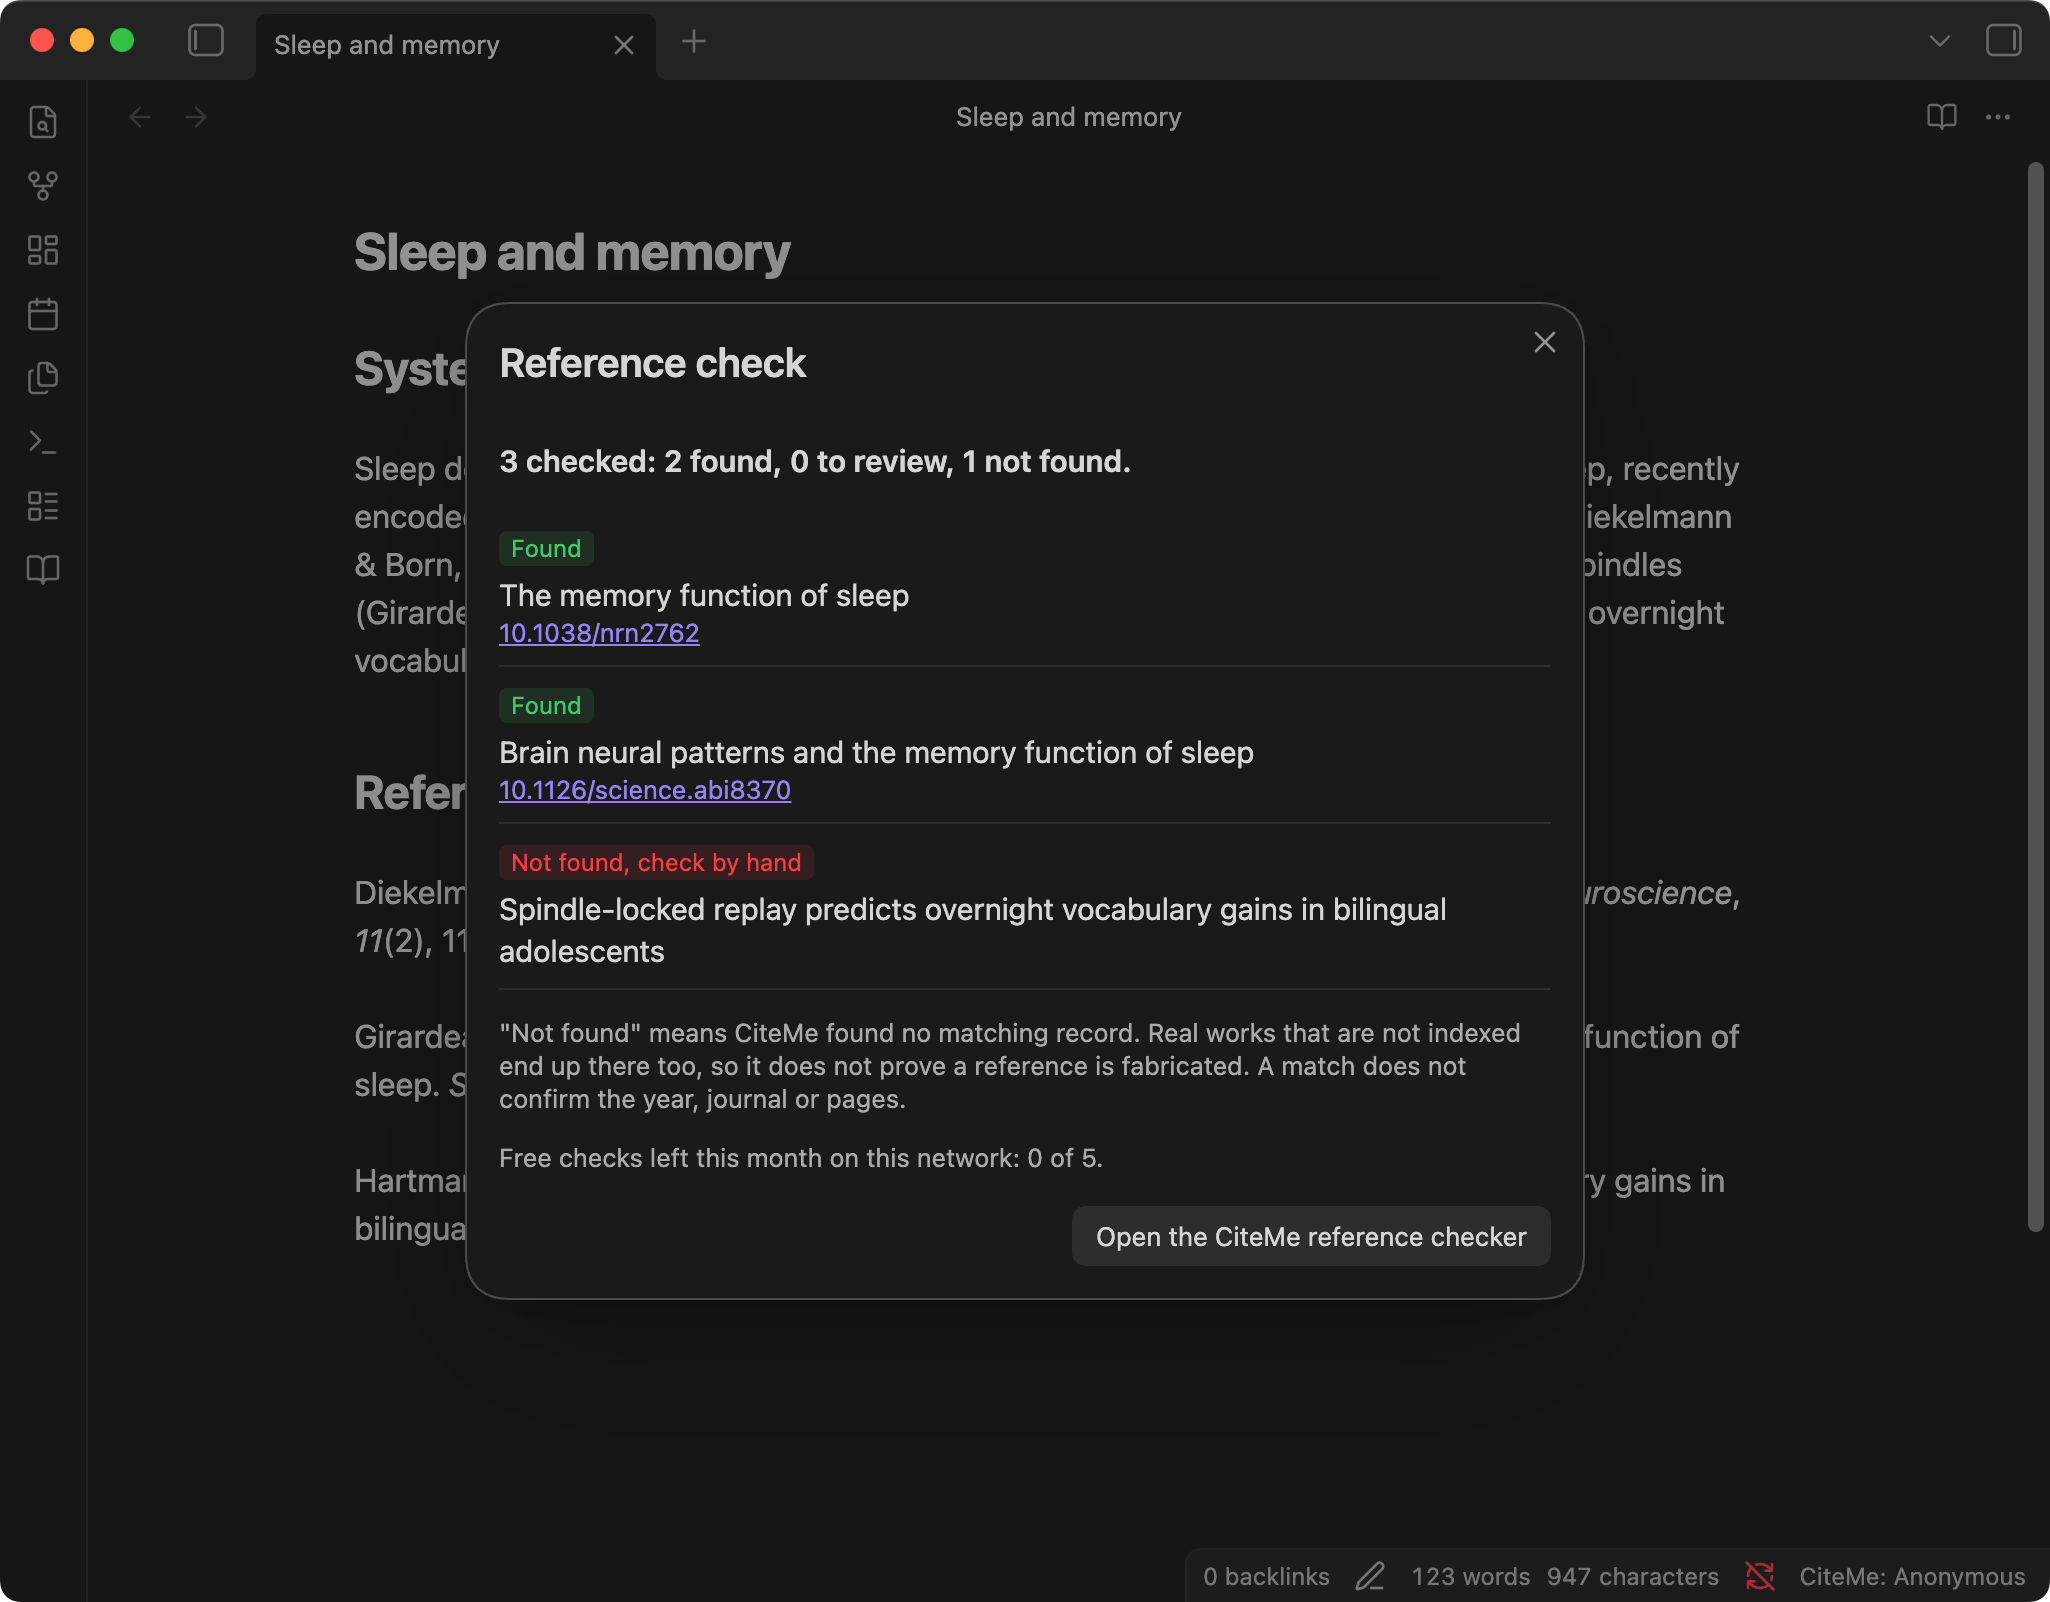Click the Free checks left this month text

click(801, 1158)
